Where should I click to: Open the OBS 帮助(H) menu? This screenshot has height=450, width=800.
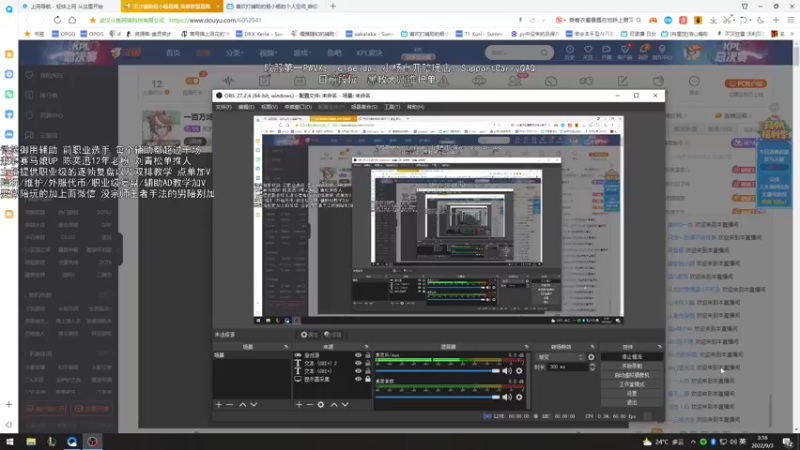point(415,107)
